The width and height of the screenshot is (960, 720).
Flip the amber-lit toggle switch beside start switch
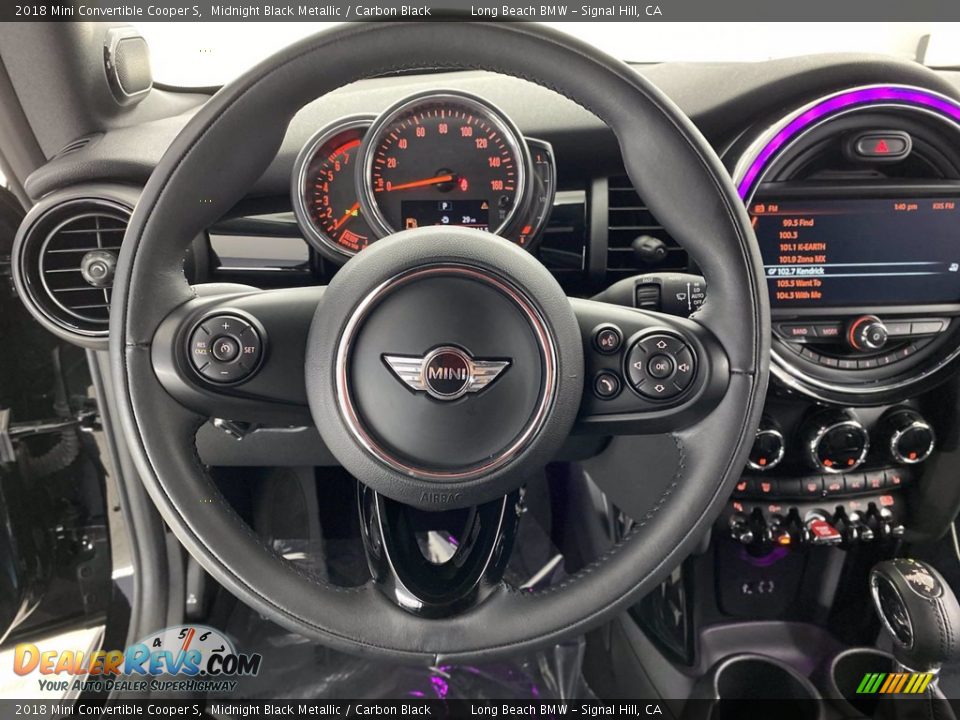point(784,534)
